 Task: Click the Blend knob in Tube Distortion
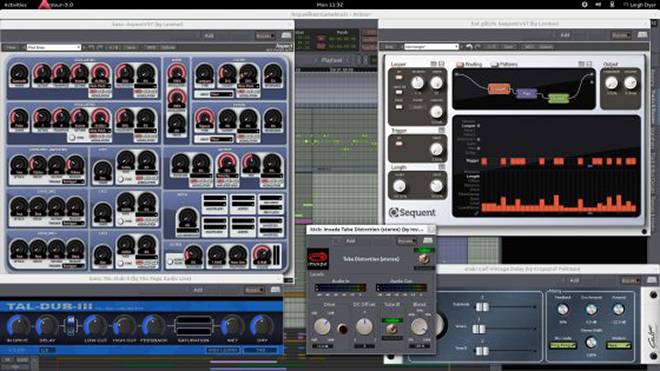click(419, 326)
